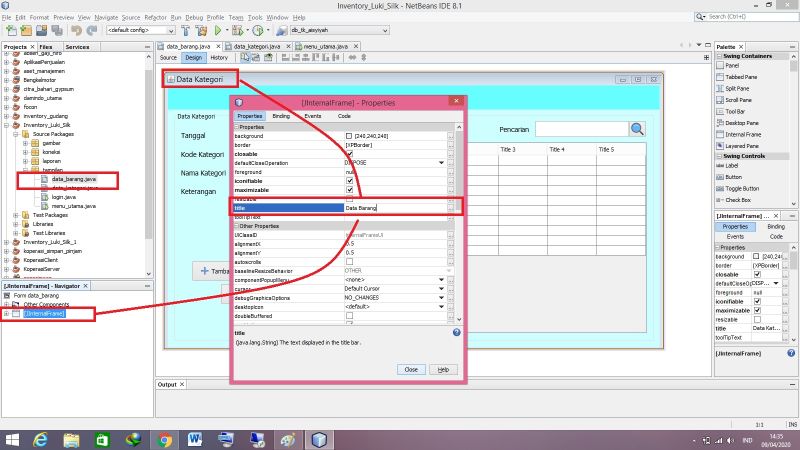Screen dimensions: 800x450
Task: Click the magnifier search button beside Pencarian
Action: (637, 129)
